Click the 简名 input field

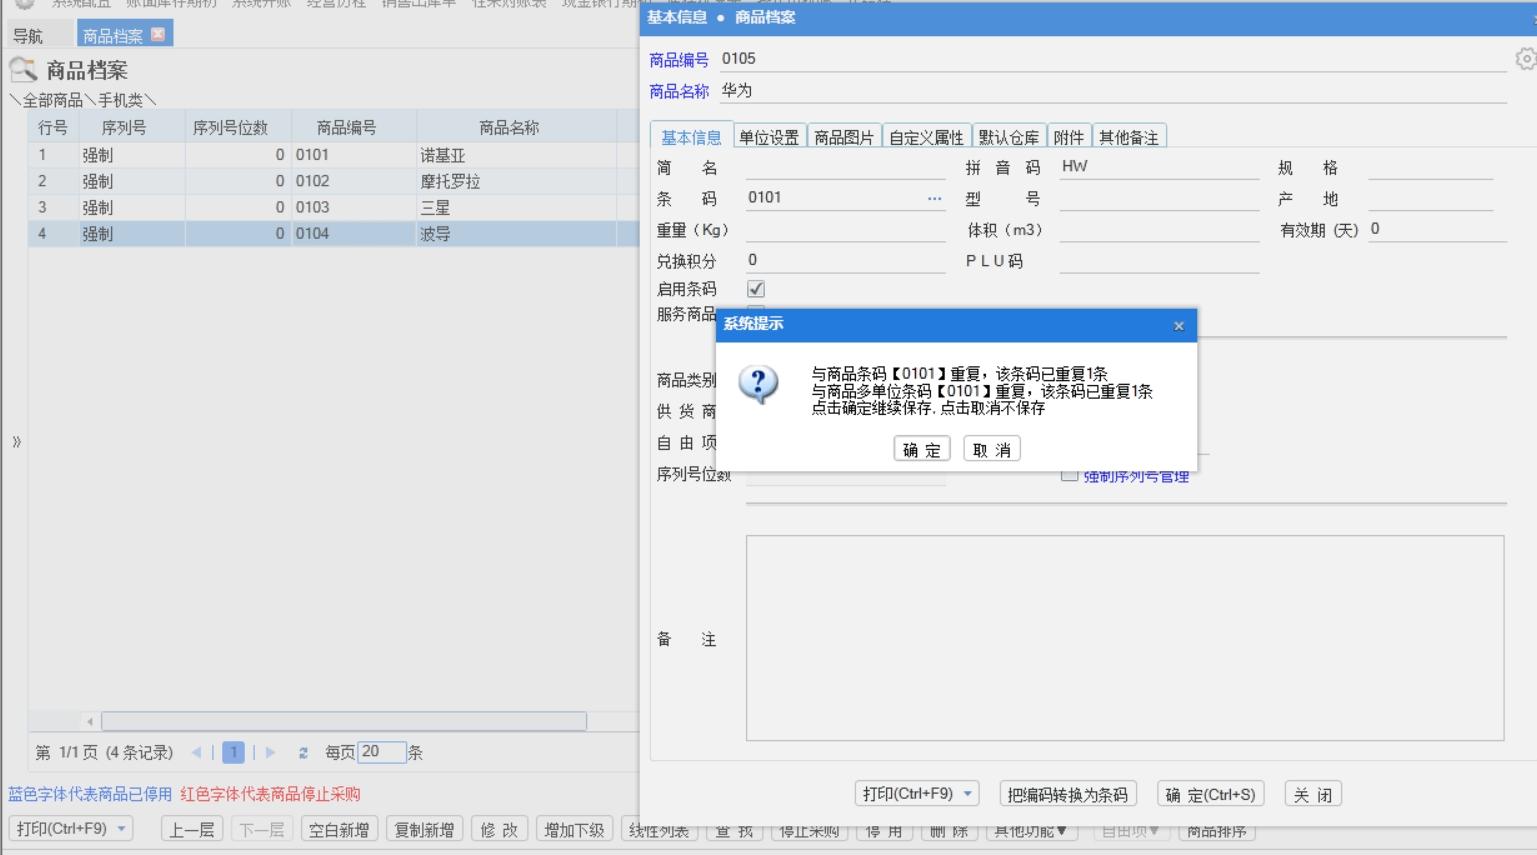[845, 167]
